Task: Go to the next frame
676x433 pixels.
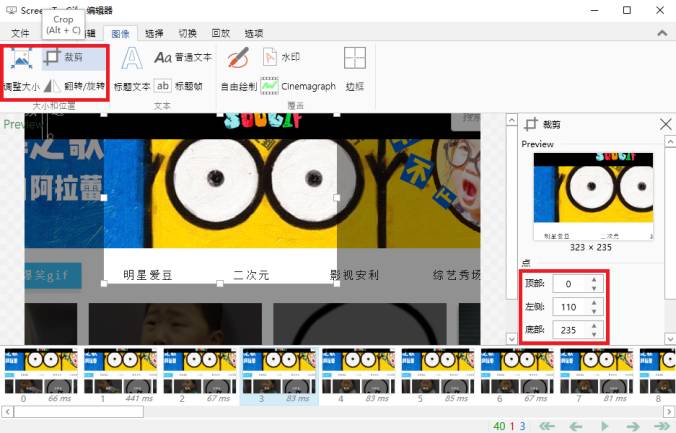Action: (633, 426)
